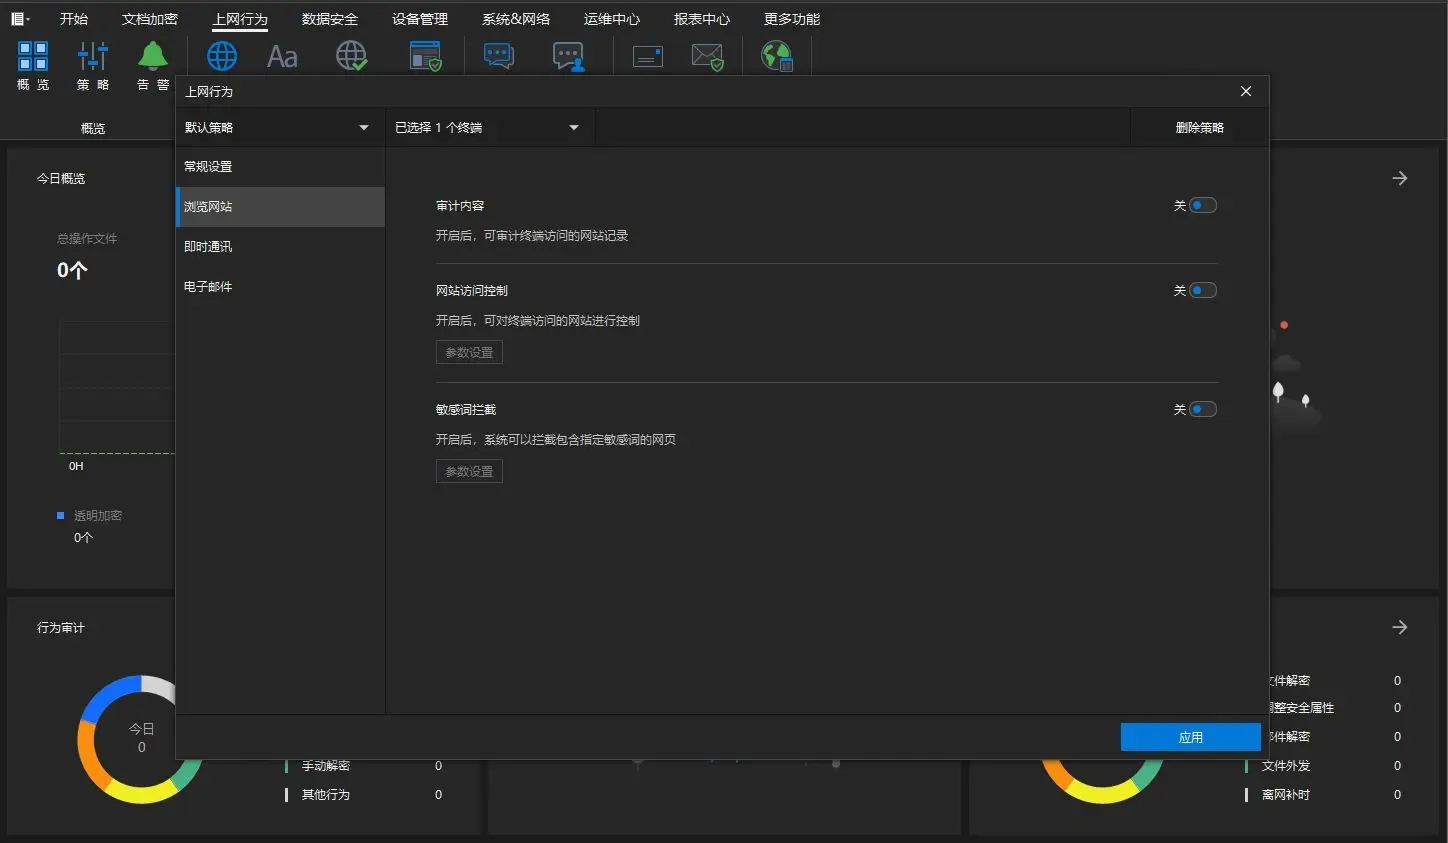The width and height of the screenshot is (1448, 843).
Task: Click the 文件外发 legend row
Action: click(x=1323, y=766)
